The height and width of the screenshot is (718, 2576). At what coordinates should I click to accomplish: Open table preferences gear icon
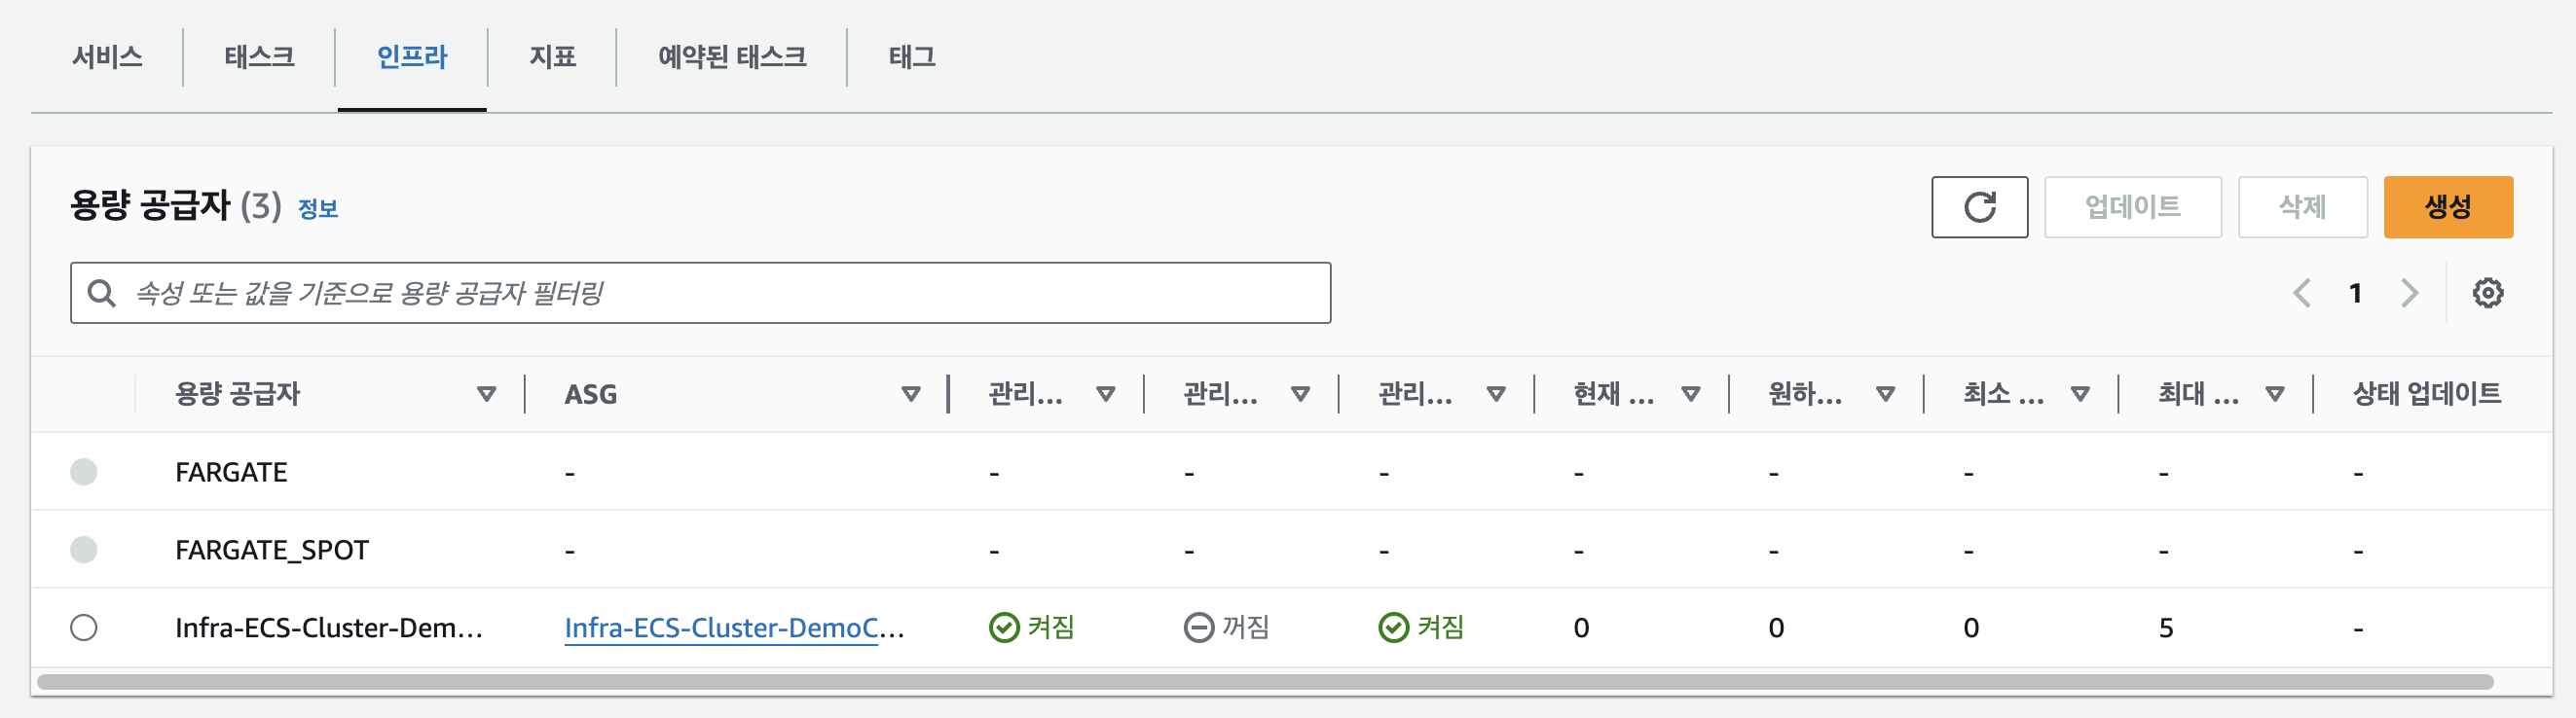point(2487,293)
